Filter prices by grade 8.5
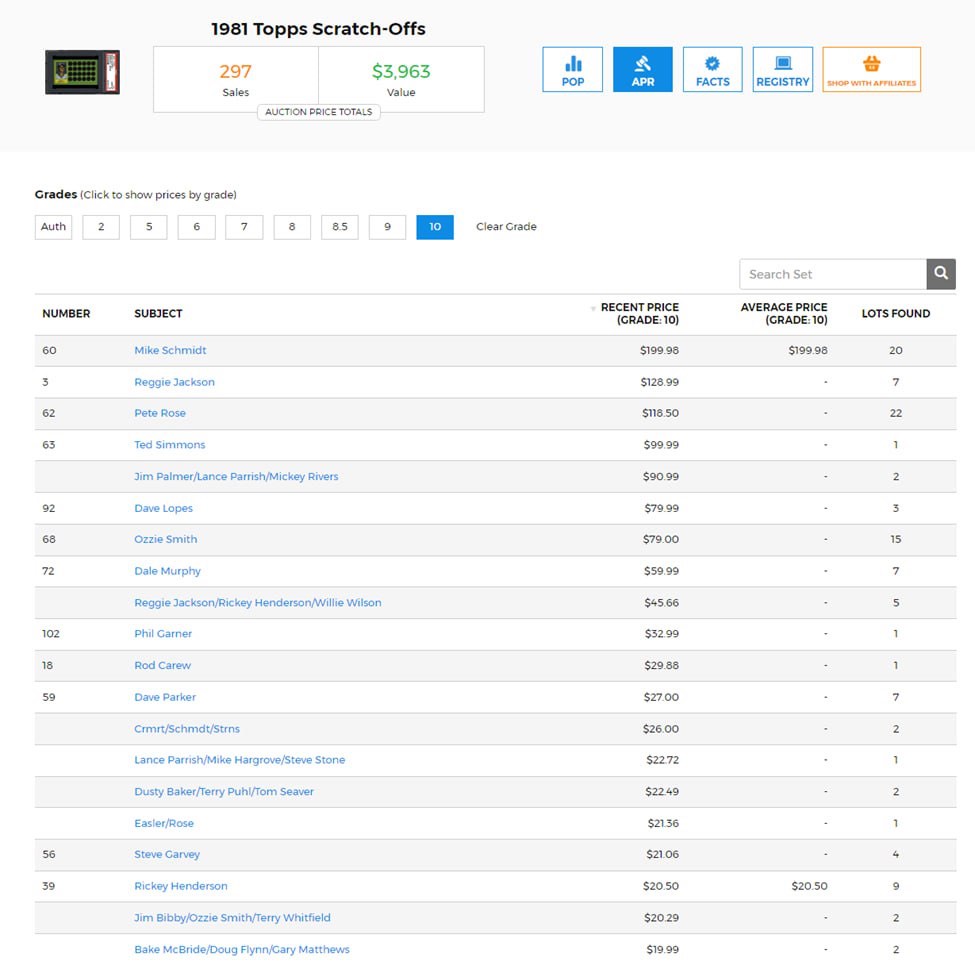Viewport: 975px width, 965px height. coord(340,227)
